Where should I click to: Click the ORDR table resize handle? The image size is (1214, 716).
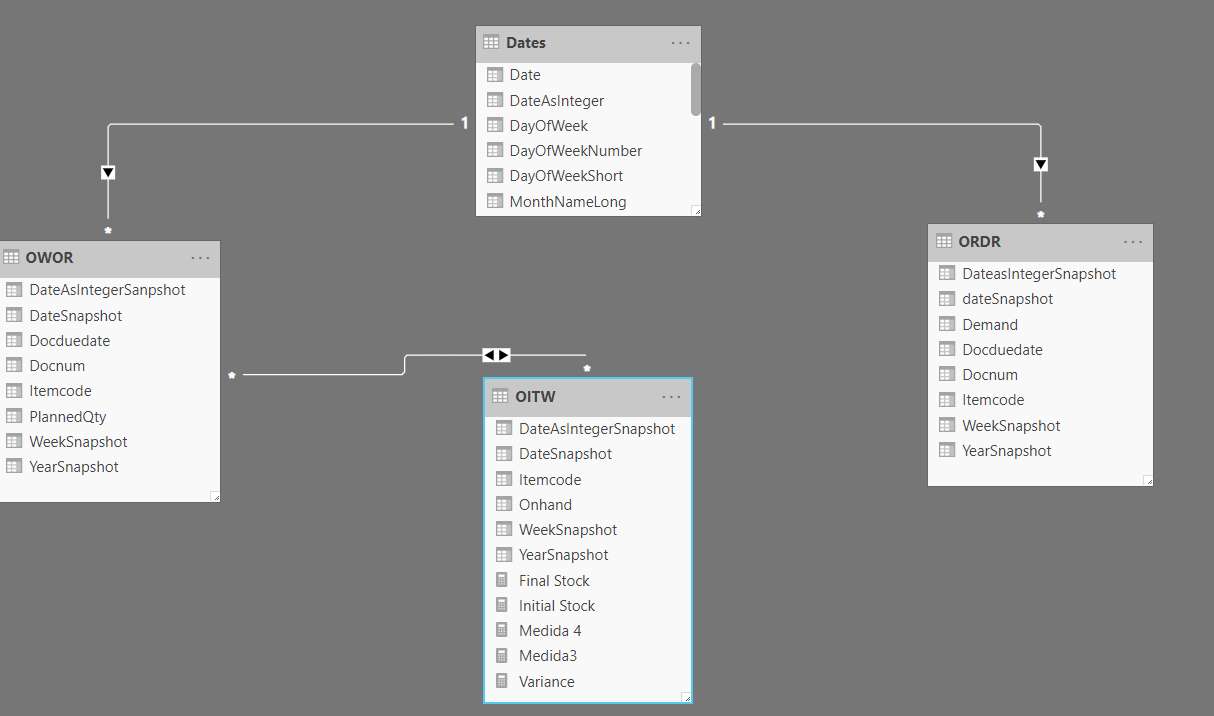(1148, 481)
